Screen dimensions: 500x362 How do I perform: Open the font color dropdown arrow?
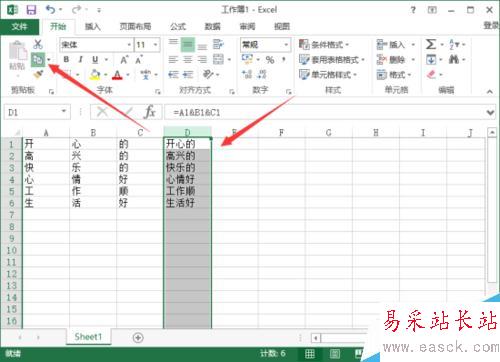(128, 75)
